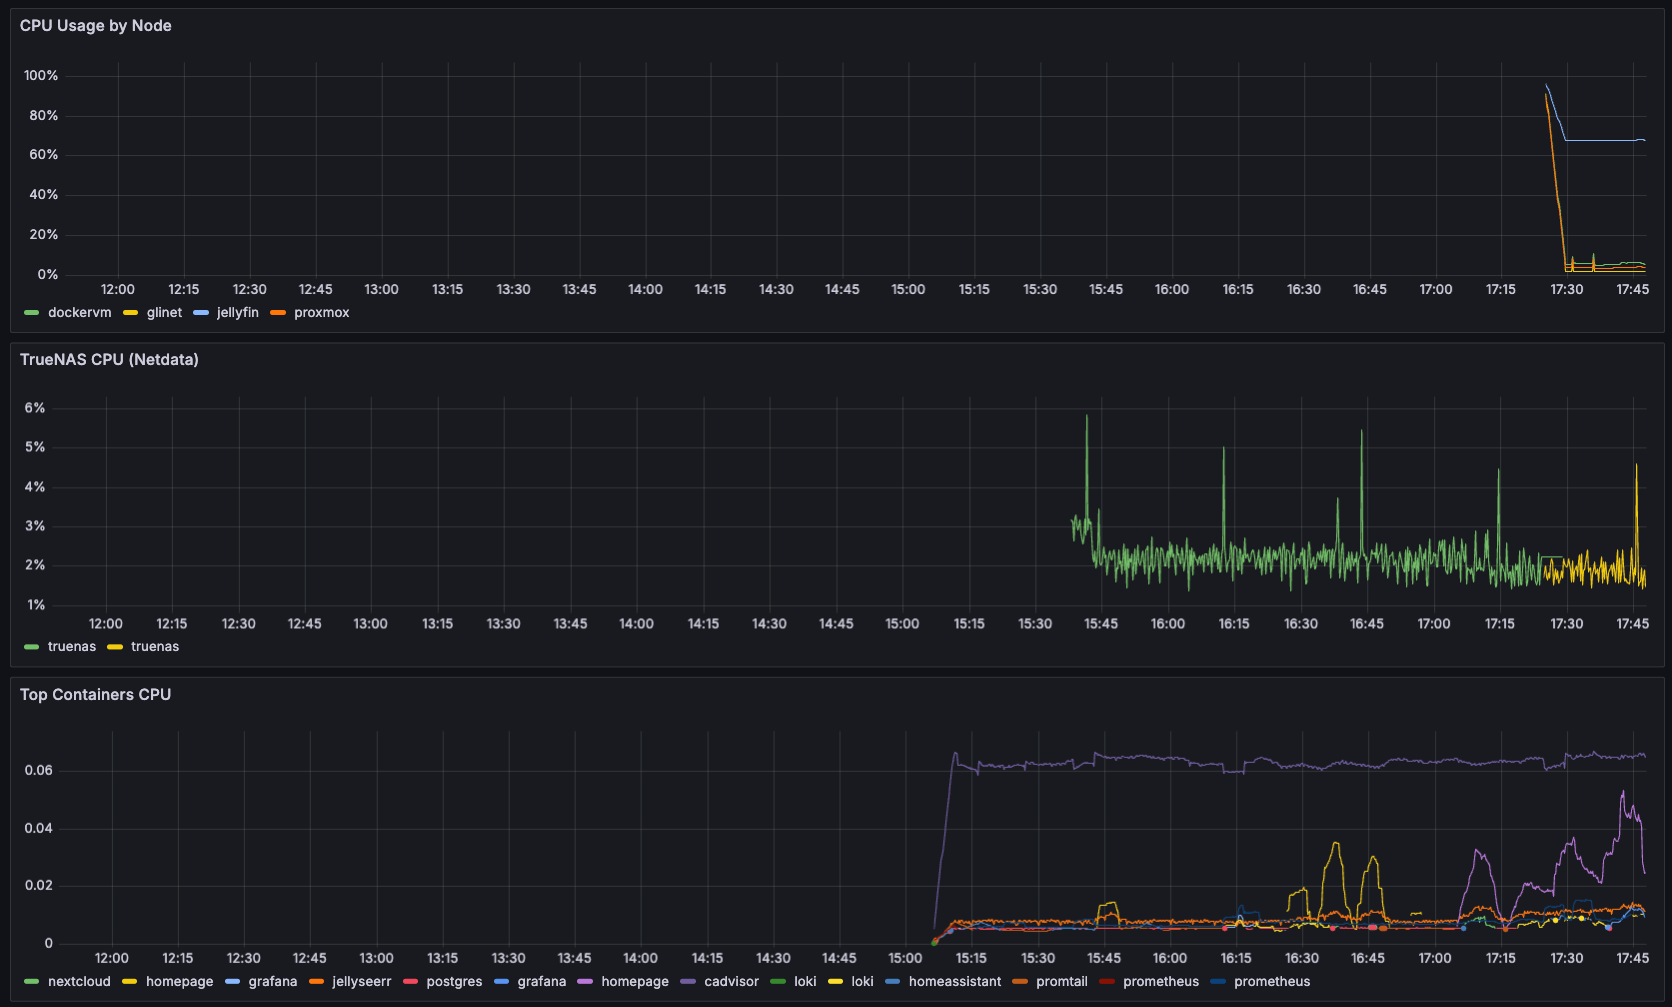
Task: Toggle the yellow truenas legend entry
Action: point(157,646)
